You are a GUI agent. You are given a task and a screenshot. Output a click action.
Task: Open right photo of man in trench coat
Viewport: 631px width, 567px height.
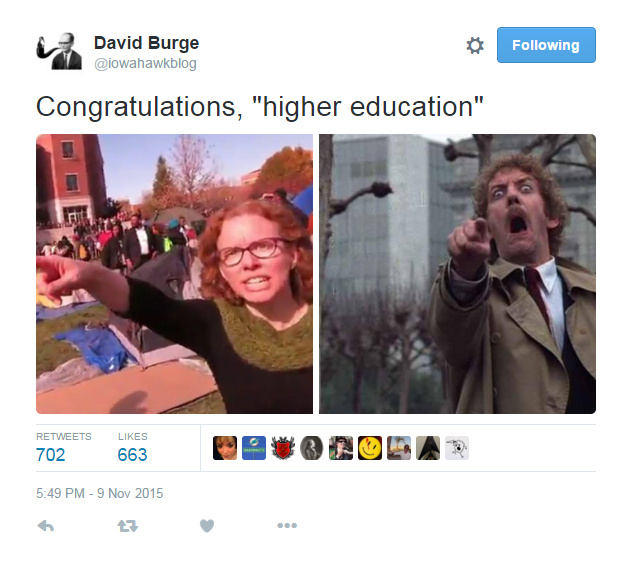click(457, 274)
